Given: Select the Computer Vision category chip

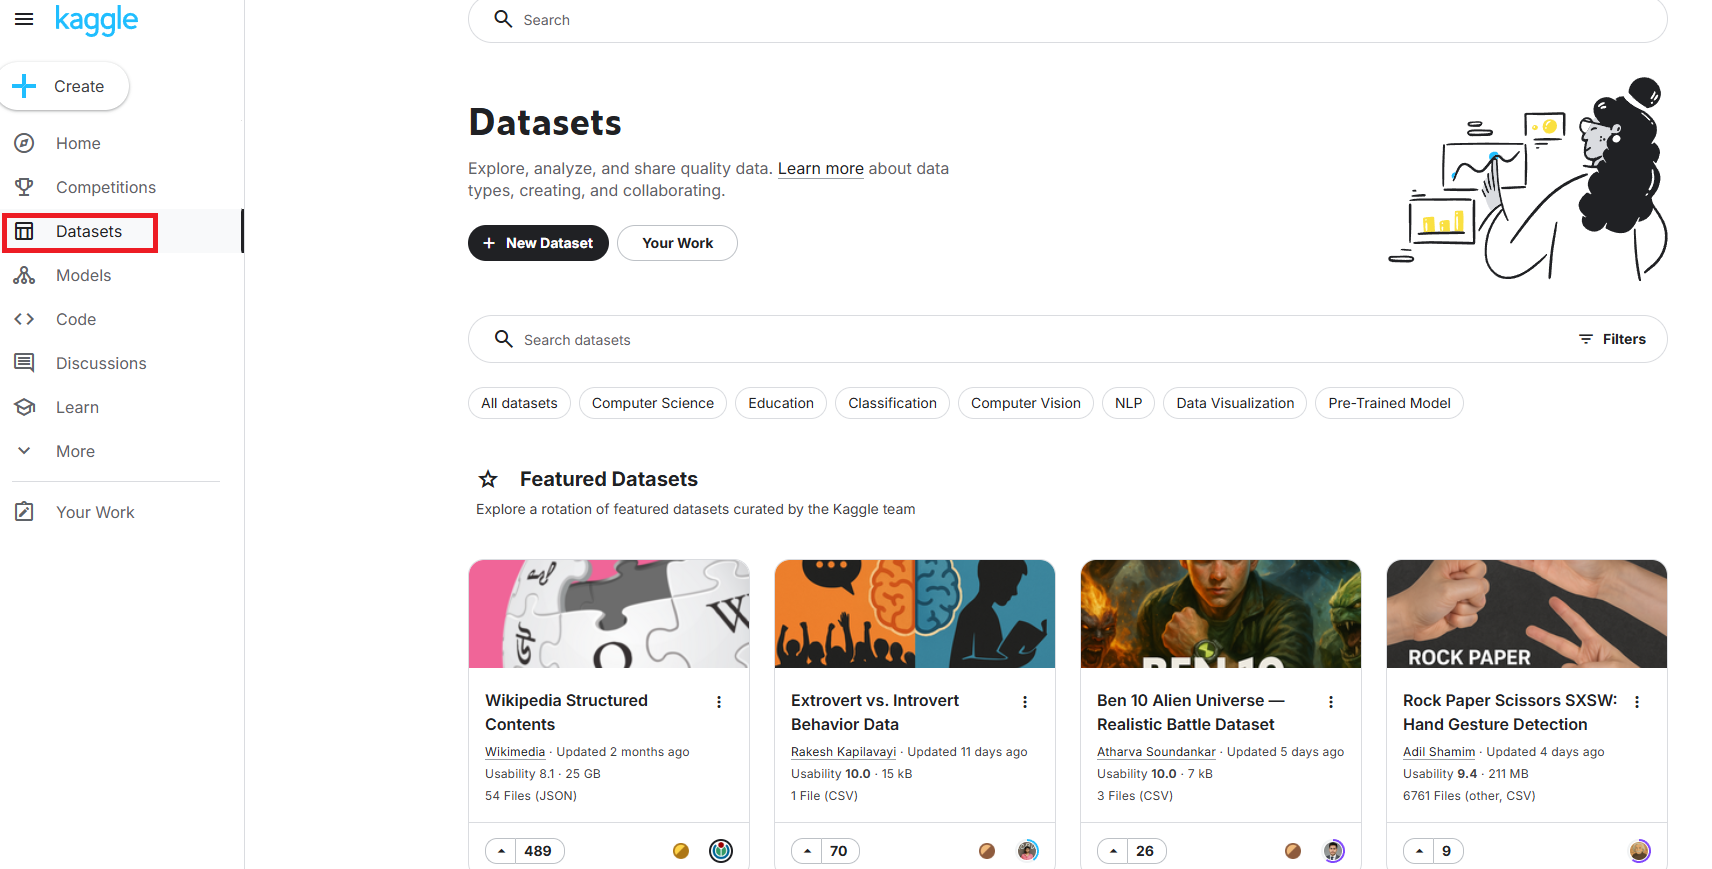Looking at the screenshot, I should [1026, 403].
